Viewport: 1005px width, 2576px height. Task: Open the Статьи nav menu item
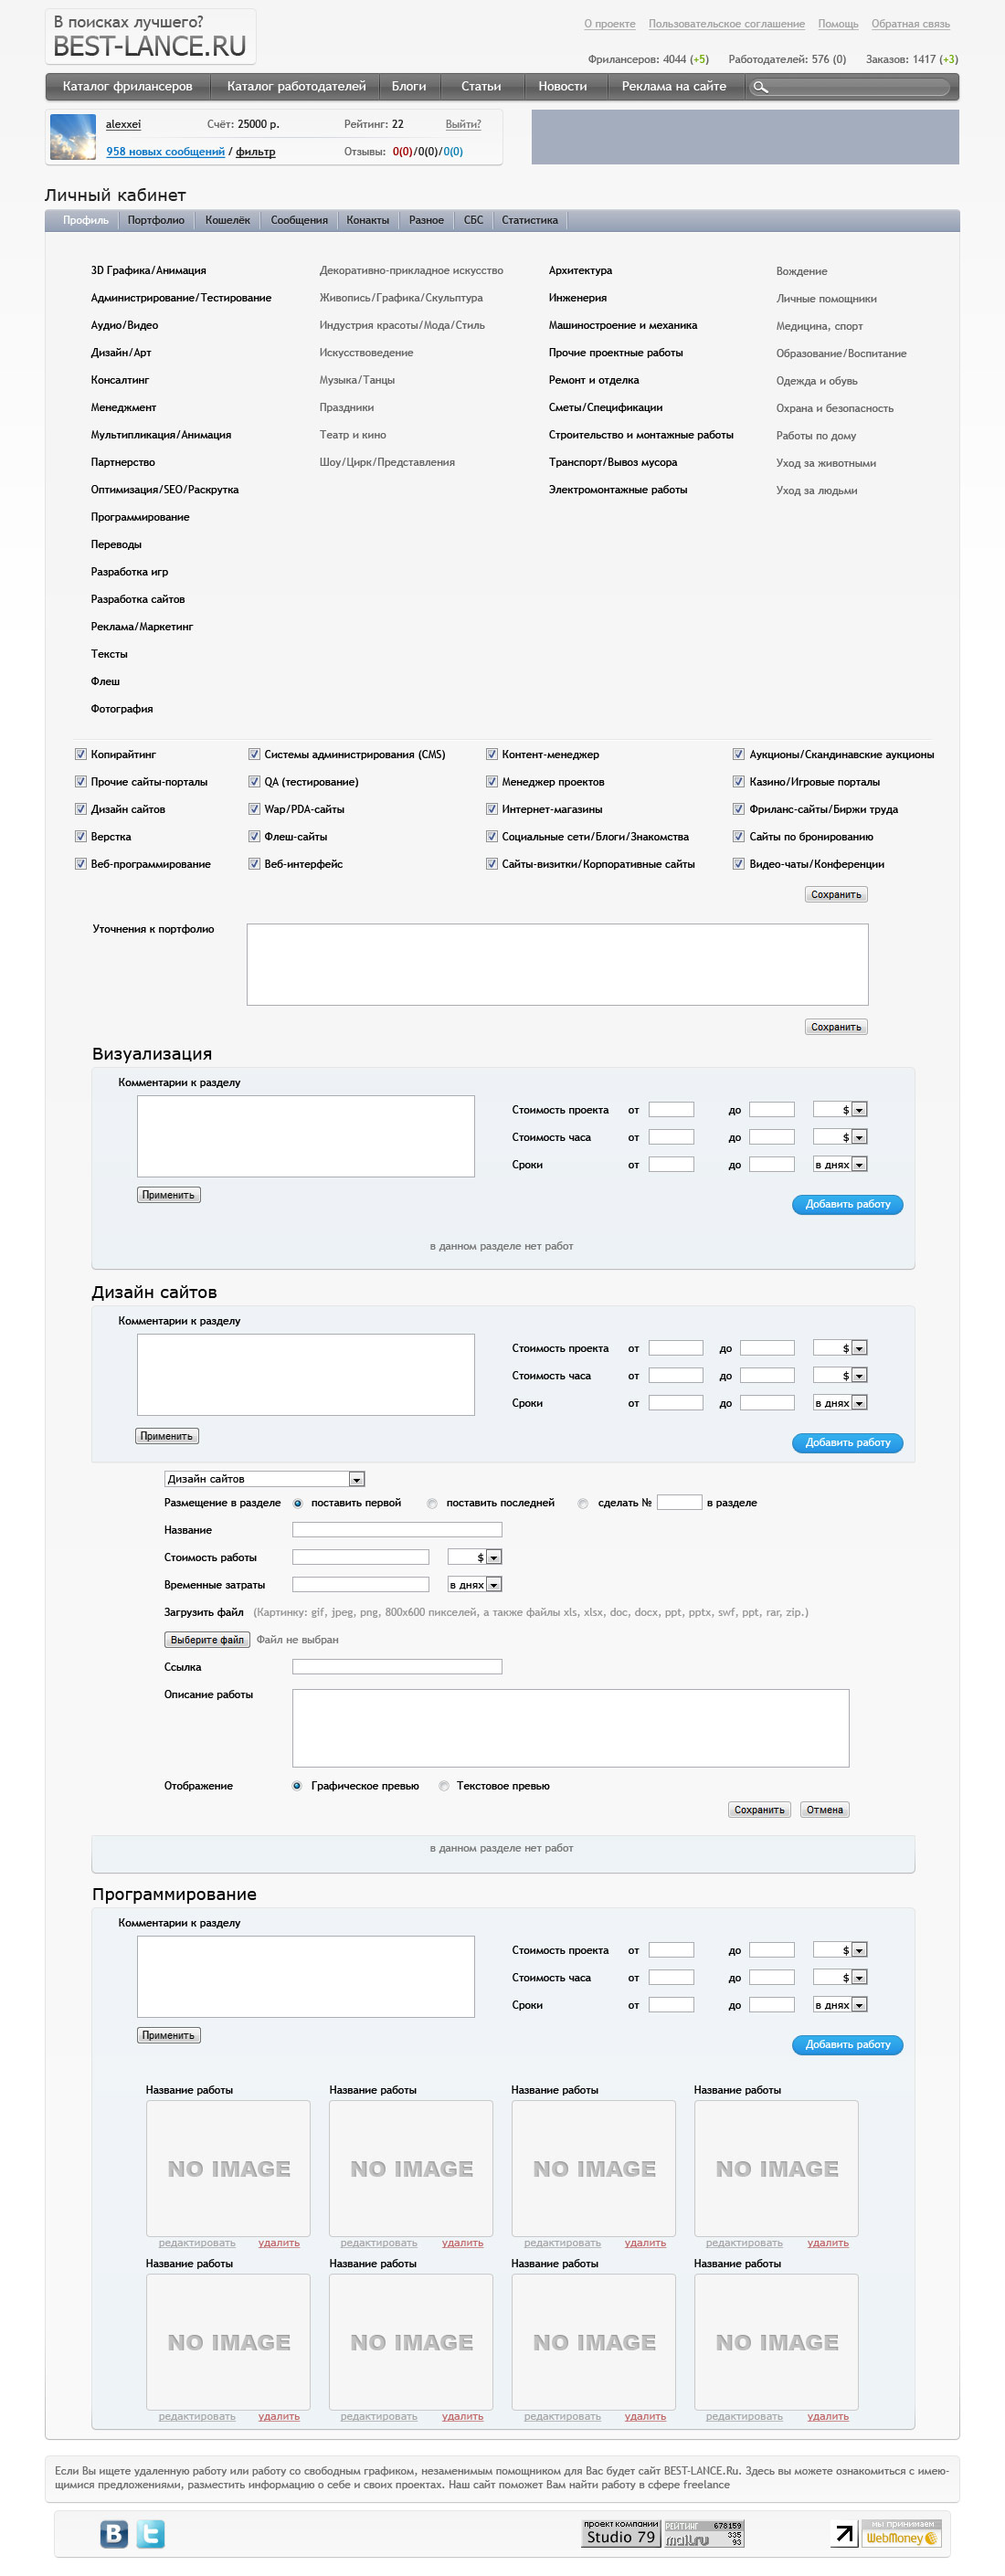tap(481, 86)
